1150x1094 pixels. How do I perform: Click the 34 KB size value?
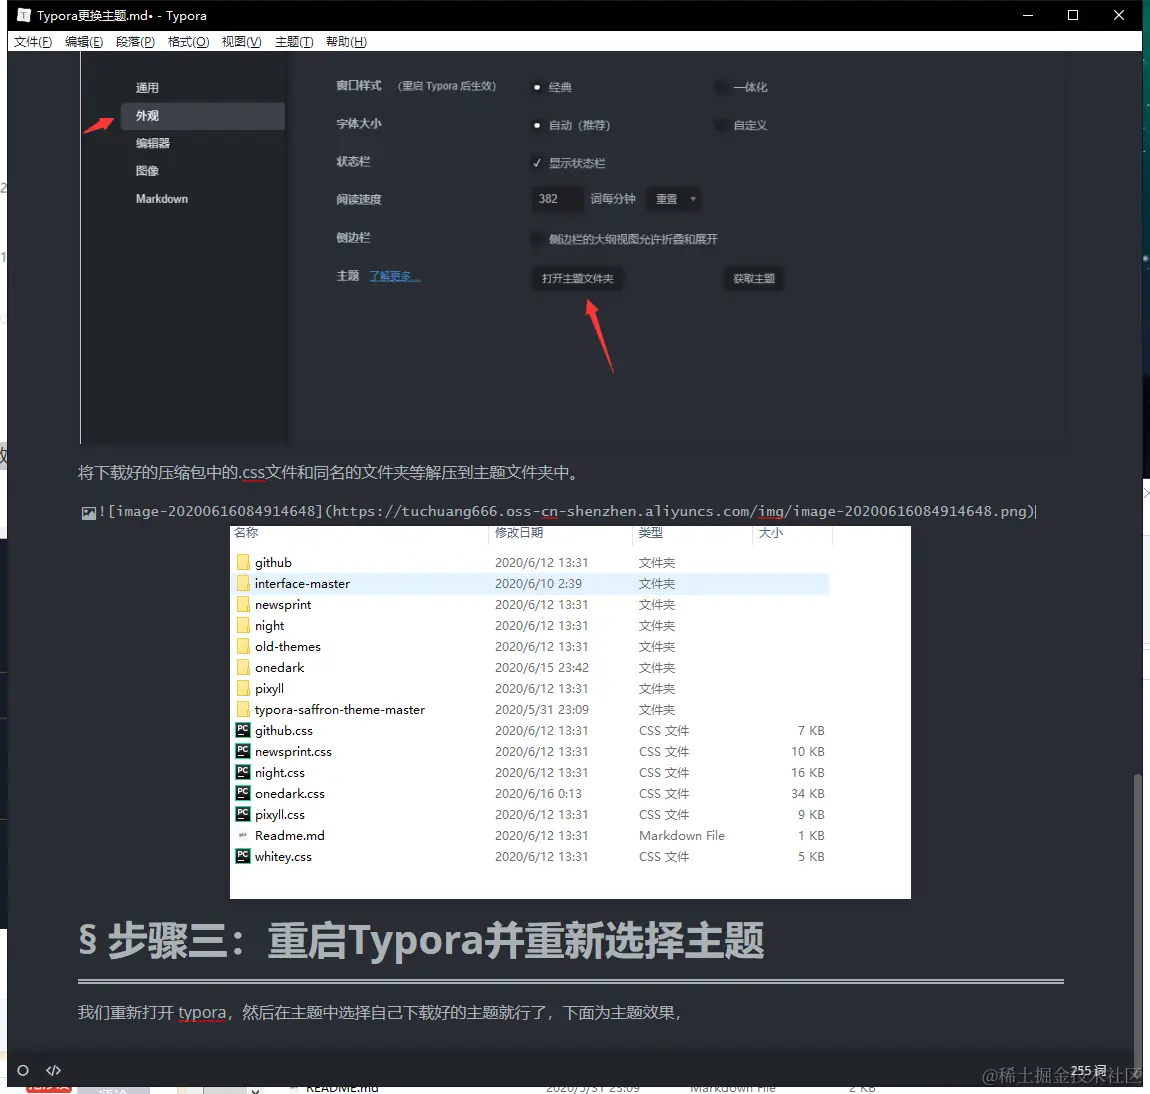[807, 793]
